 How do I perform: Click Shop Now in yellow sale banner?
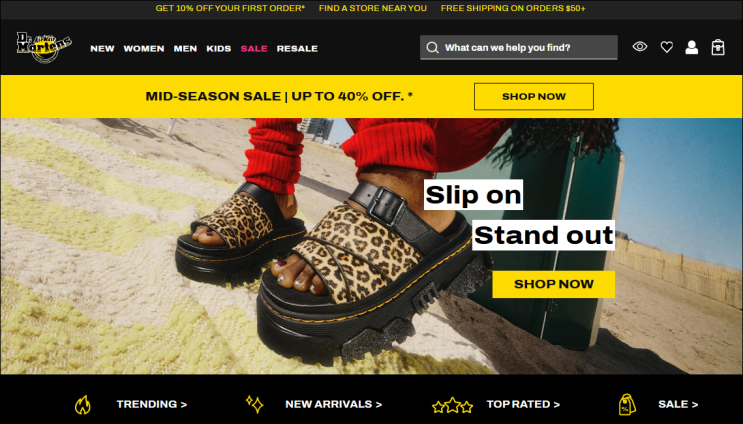click(x=534, y=96)
